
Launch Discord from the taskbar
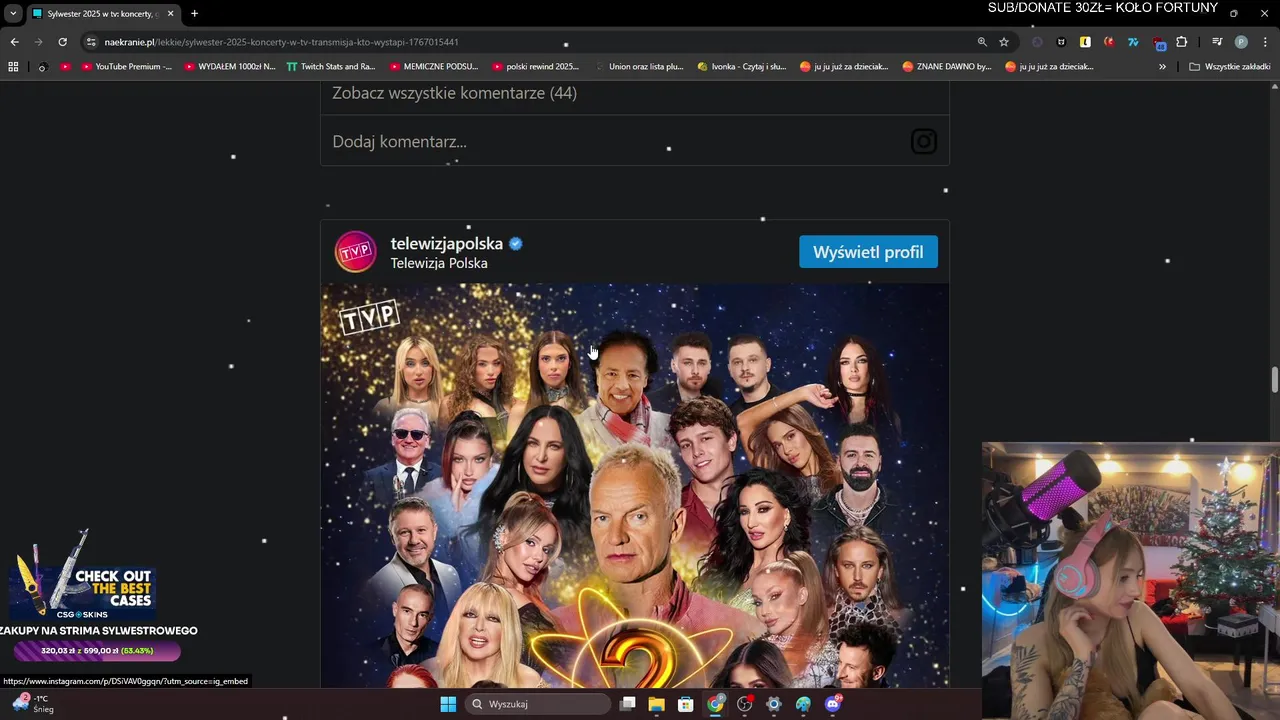pyautogui.click(x=833, y=704)
